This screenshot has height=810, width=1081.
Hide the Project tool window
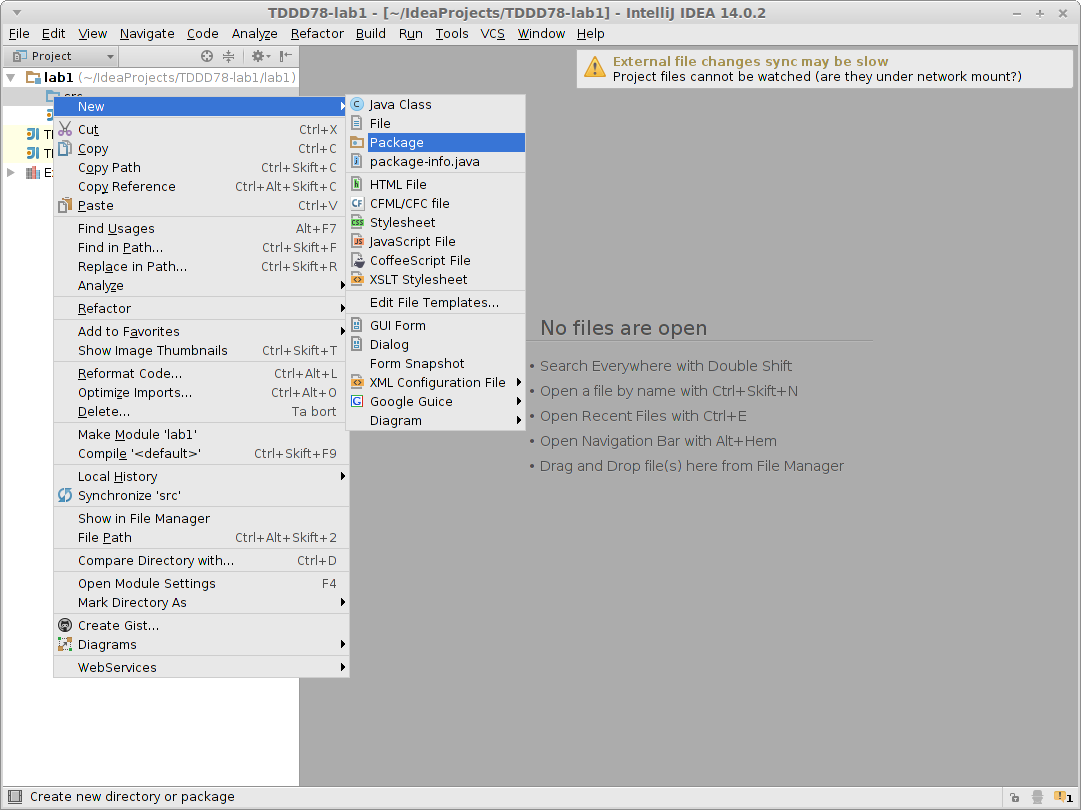coord(286,56)
